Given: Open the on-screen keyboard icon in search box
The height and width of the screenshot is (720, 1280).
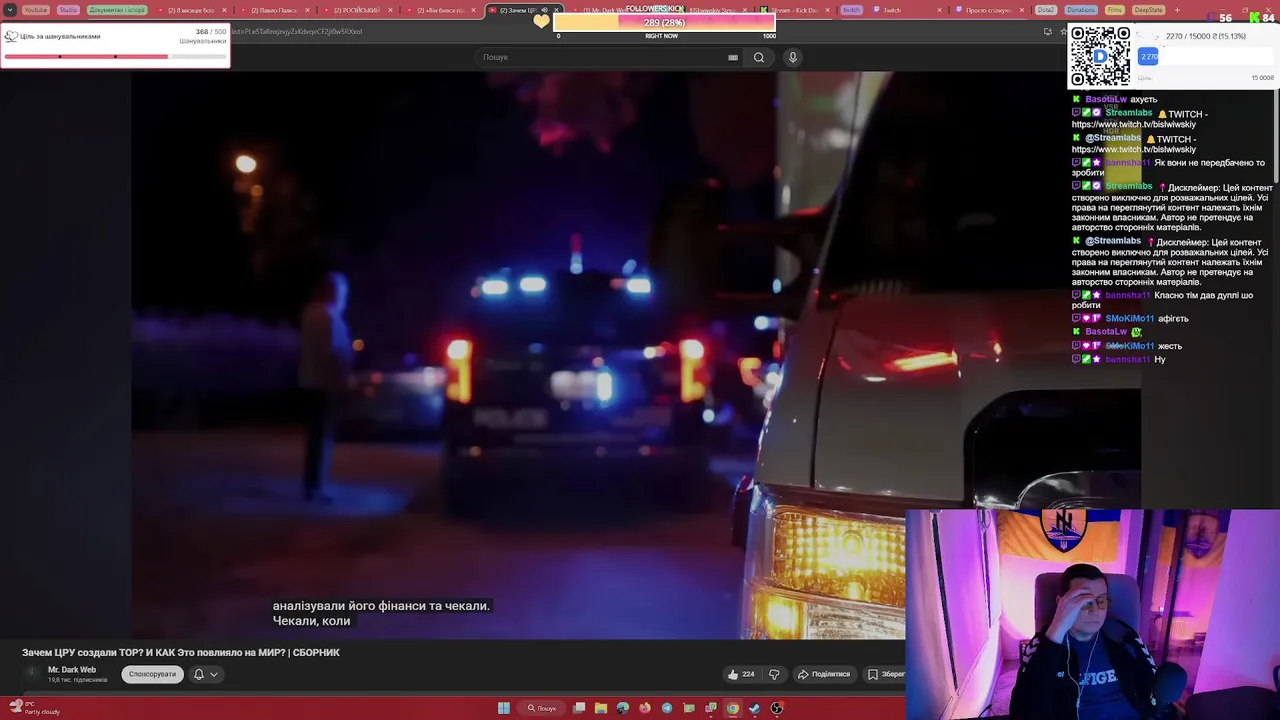Looking at the screenshot, I should coord(733,57).
